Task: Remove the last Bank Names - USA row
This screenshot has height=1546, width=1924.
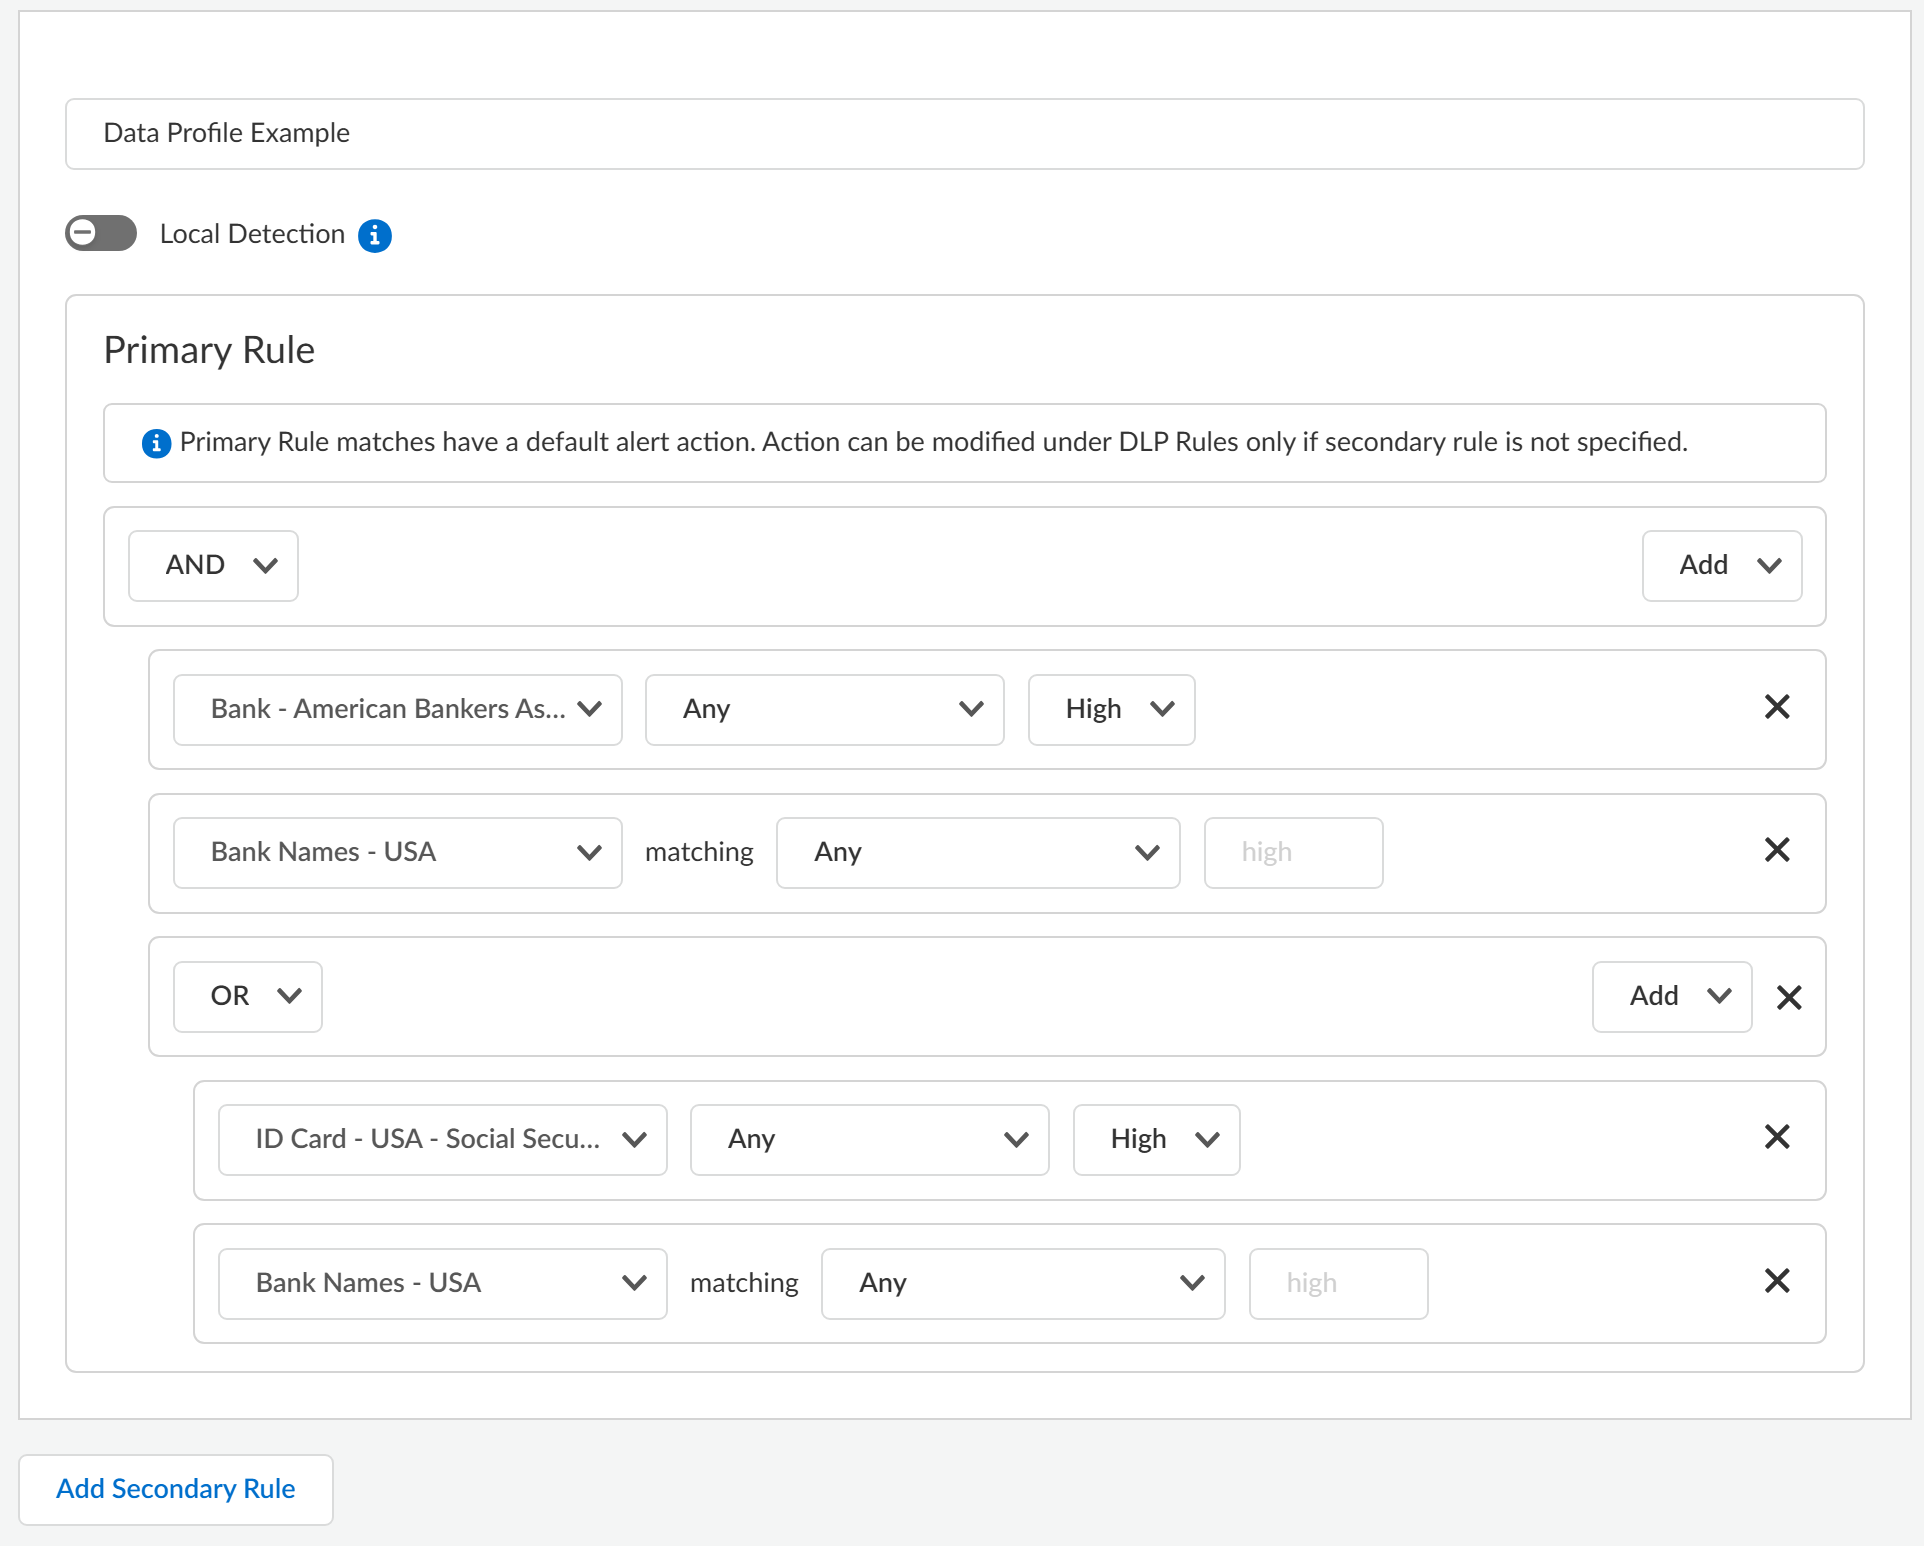Action: coord(1776,1281)
